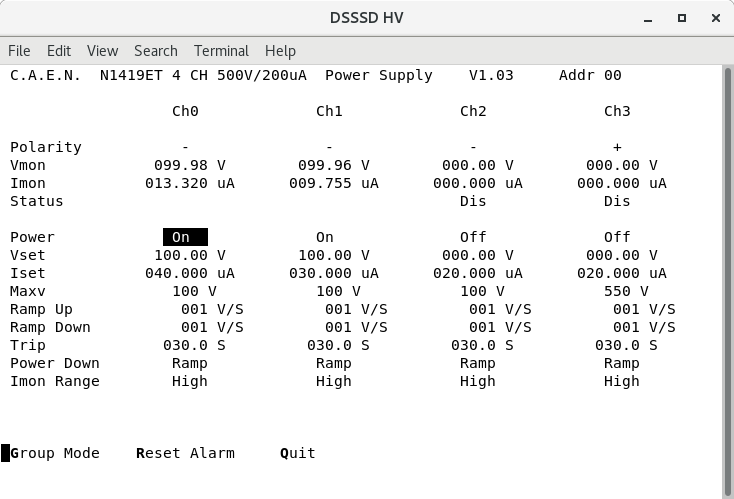The height and width of the screenshot is (499, 734).
Task: Click the V1.03 version text
Action: click(x=491, y=75)
